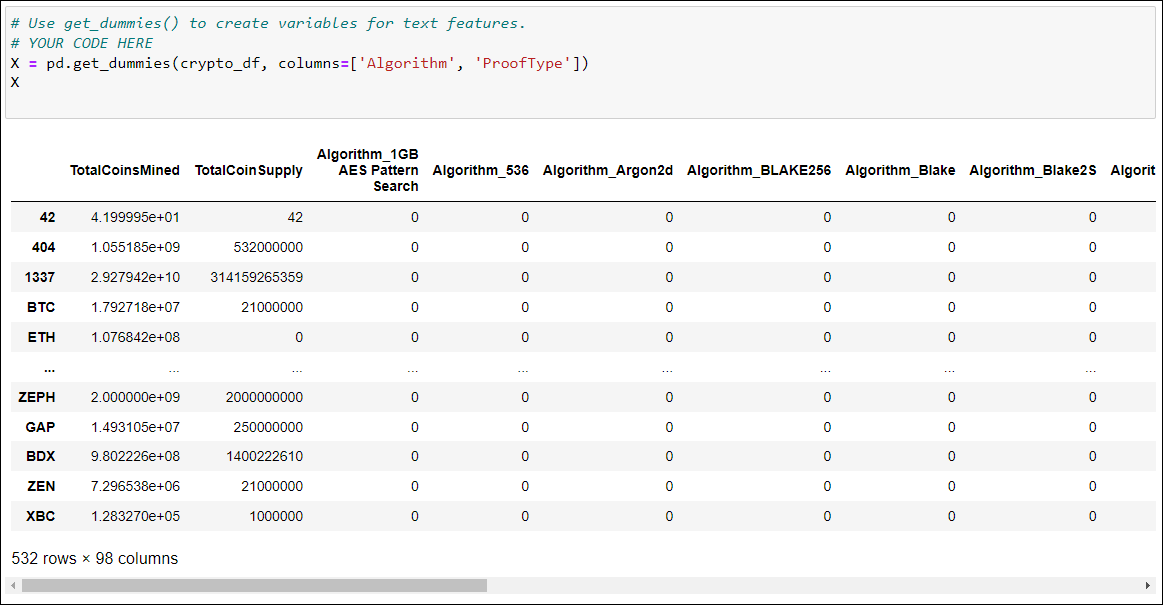This screenshot has height=605, width=1163.
Task: Click TotalCoinSupply value 250000000
Action: [268, 427]
